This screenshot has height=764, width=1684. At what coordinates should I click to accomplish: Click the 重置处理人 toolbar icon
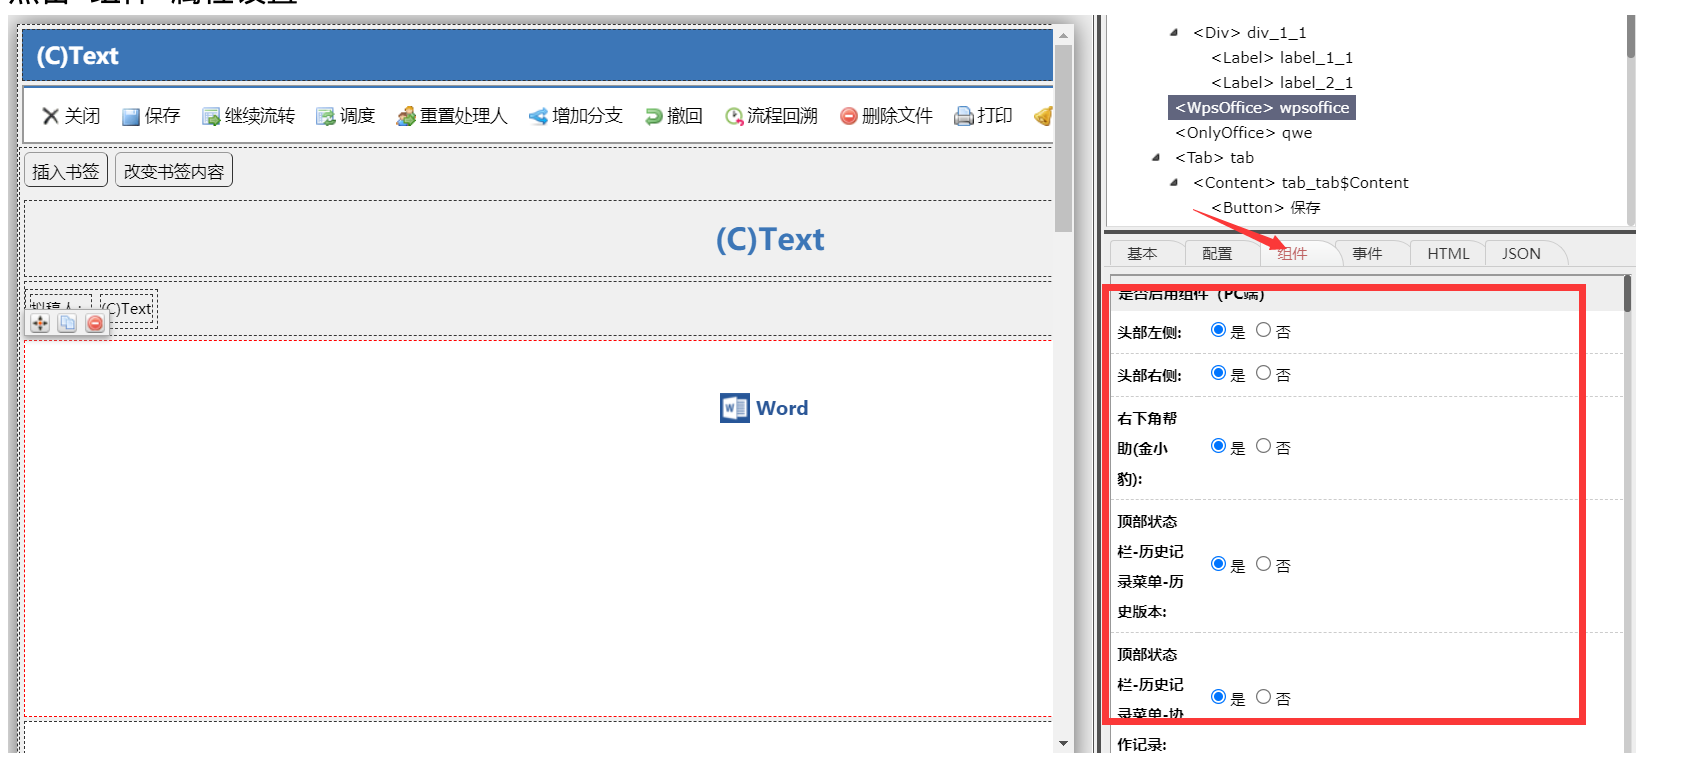pos(405,117)
